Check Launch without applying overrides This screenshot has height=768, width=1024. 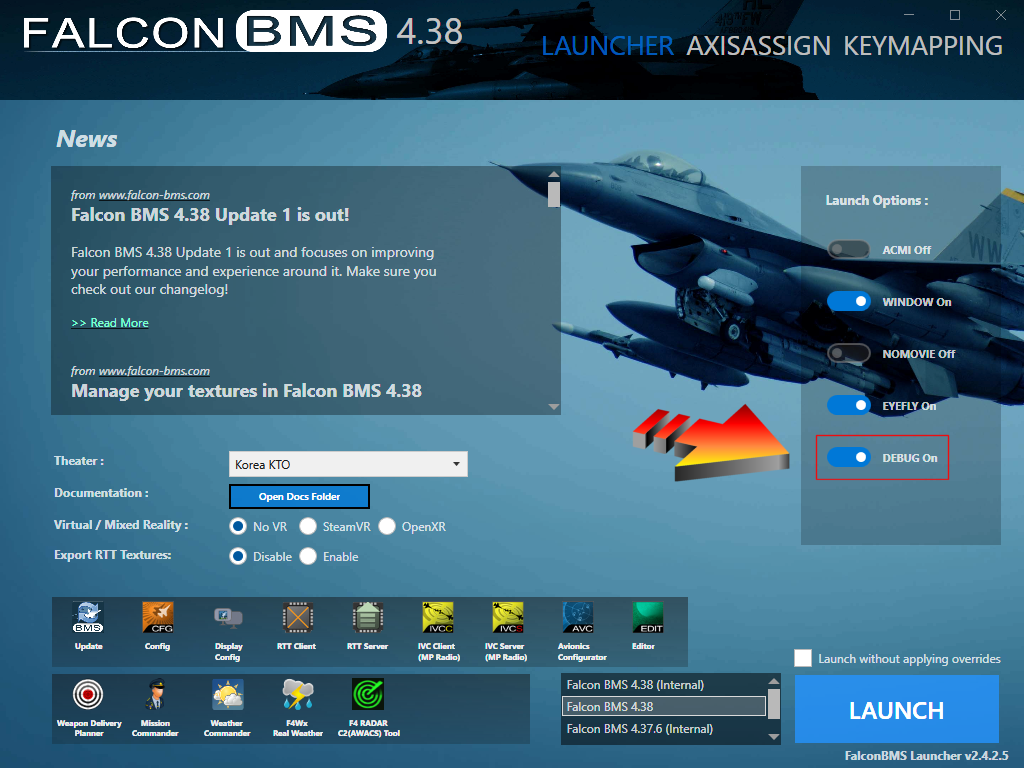pyautogui.click(x=803, y=658)
